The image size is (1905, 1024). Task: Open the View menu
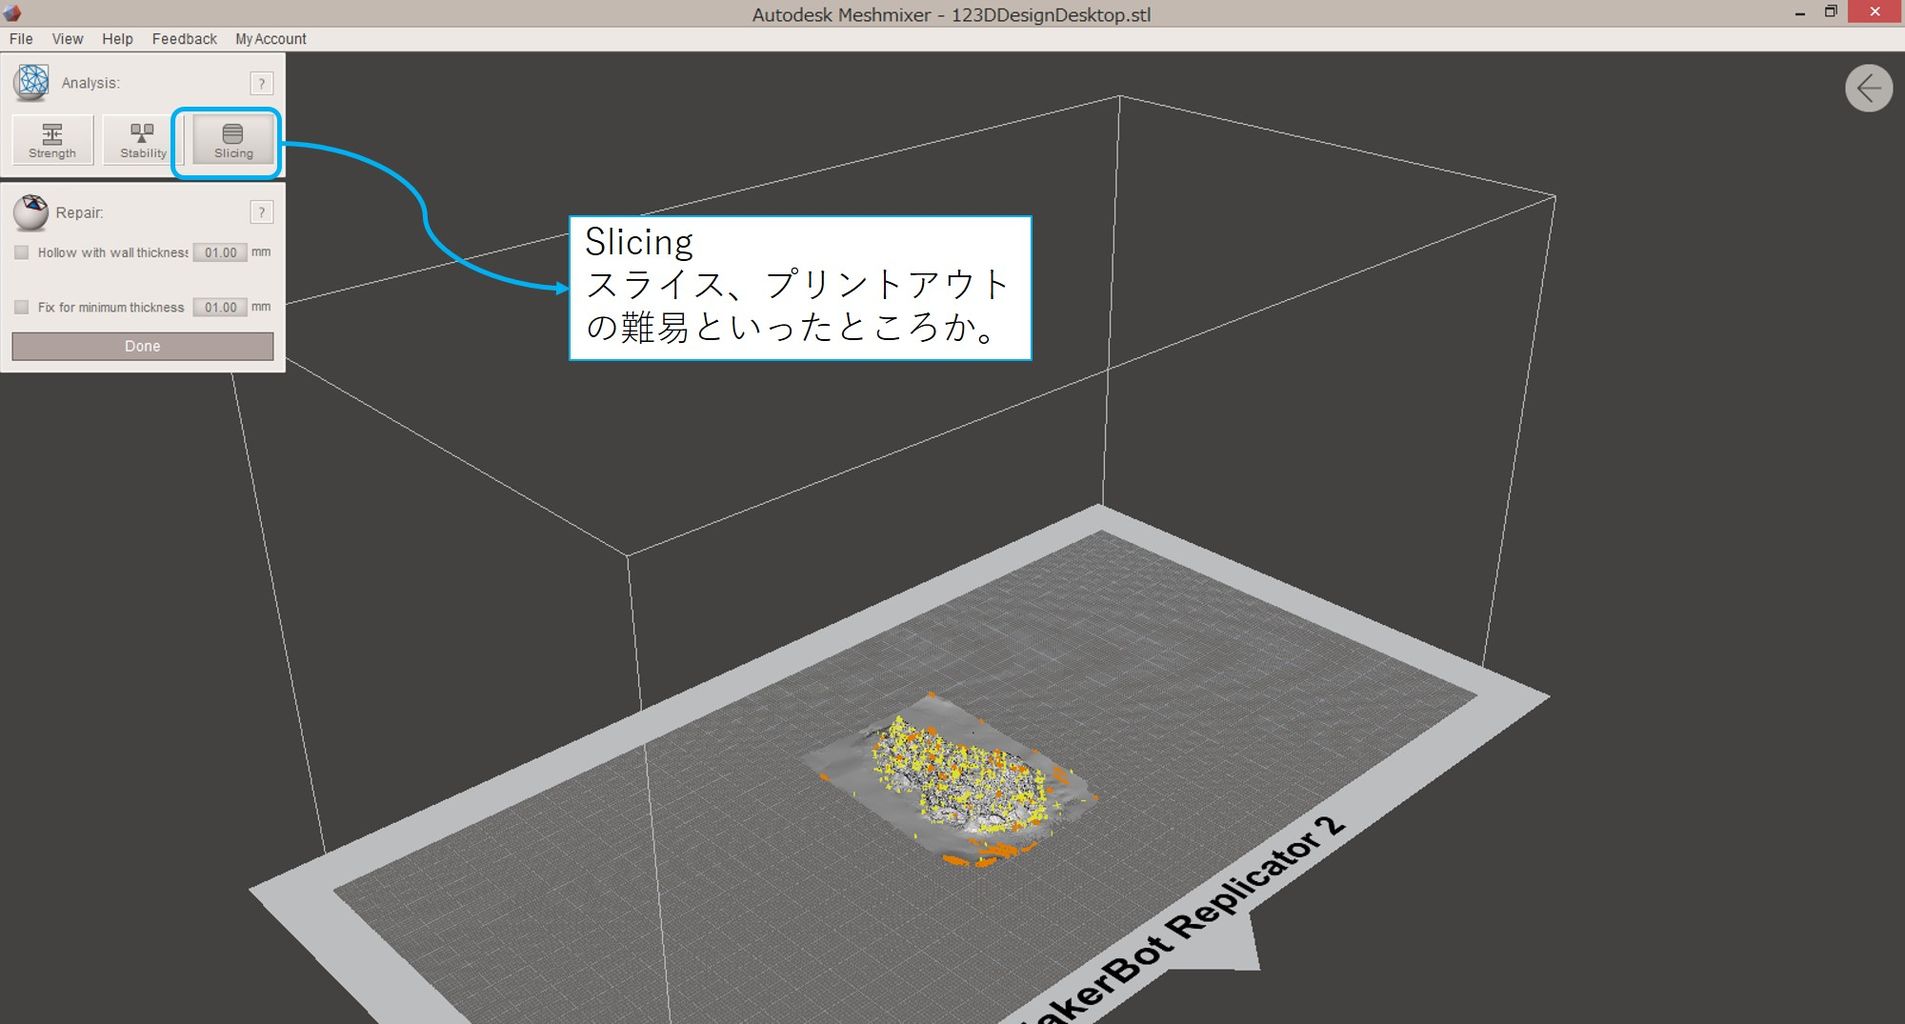click(x=67, y=39)
